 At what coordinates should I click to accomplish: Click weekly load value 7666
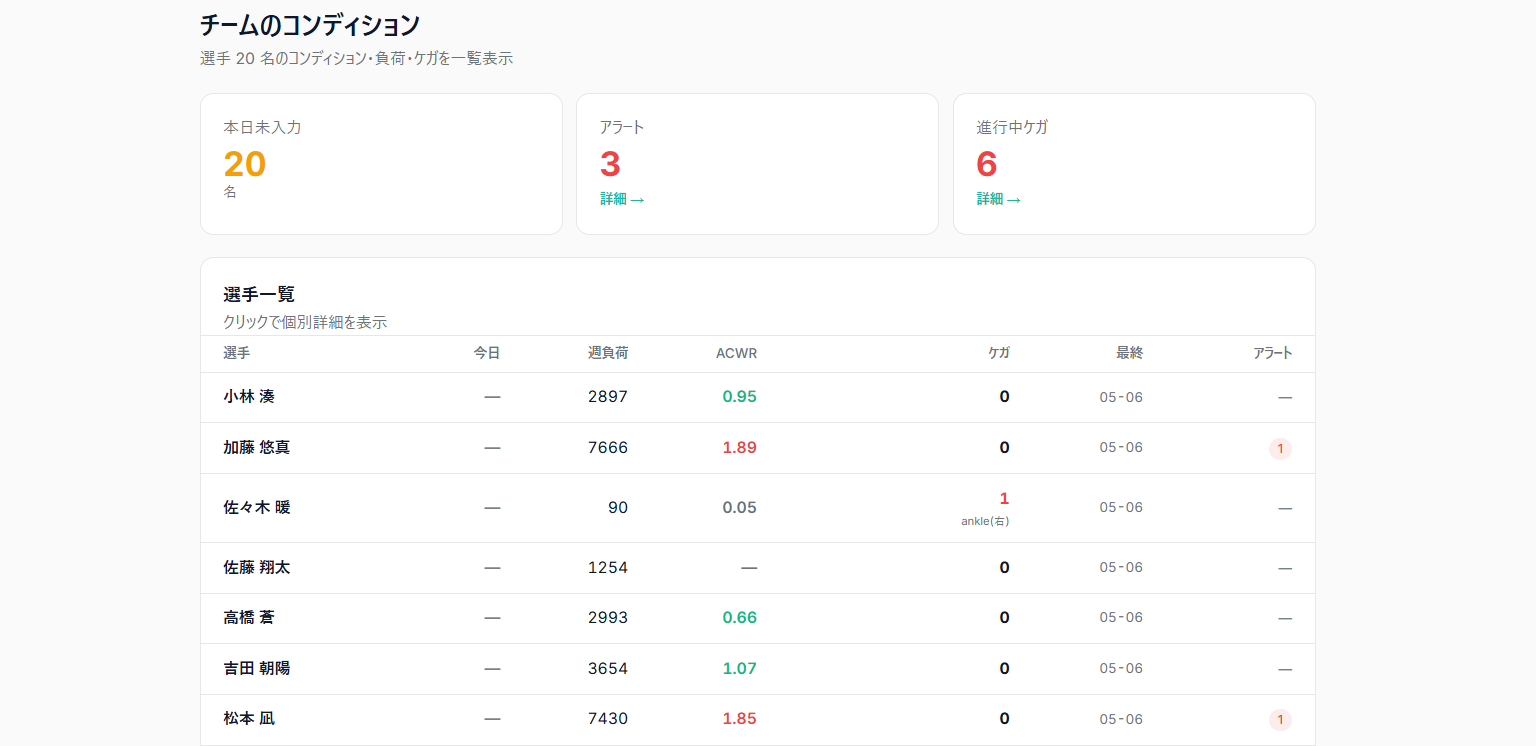pyautogui.click(x=608, y=448)
